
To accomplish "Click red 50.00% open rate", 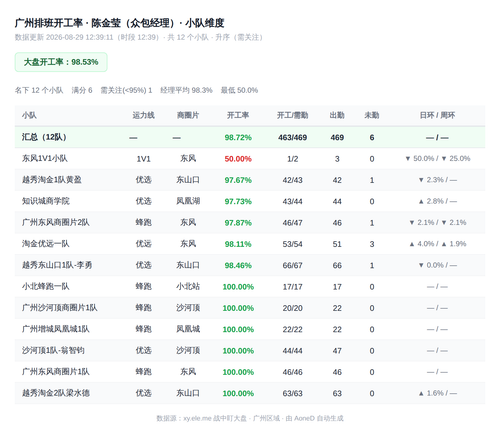I will (238, 159).
